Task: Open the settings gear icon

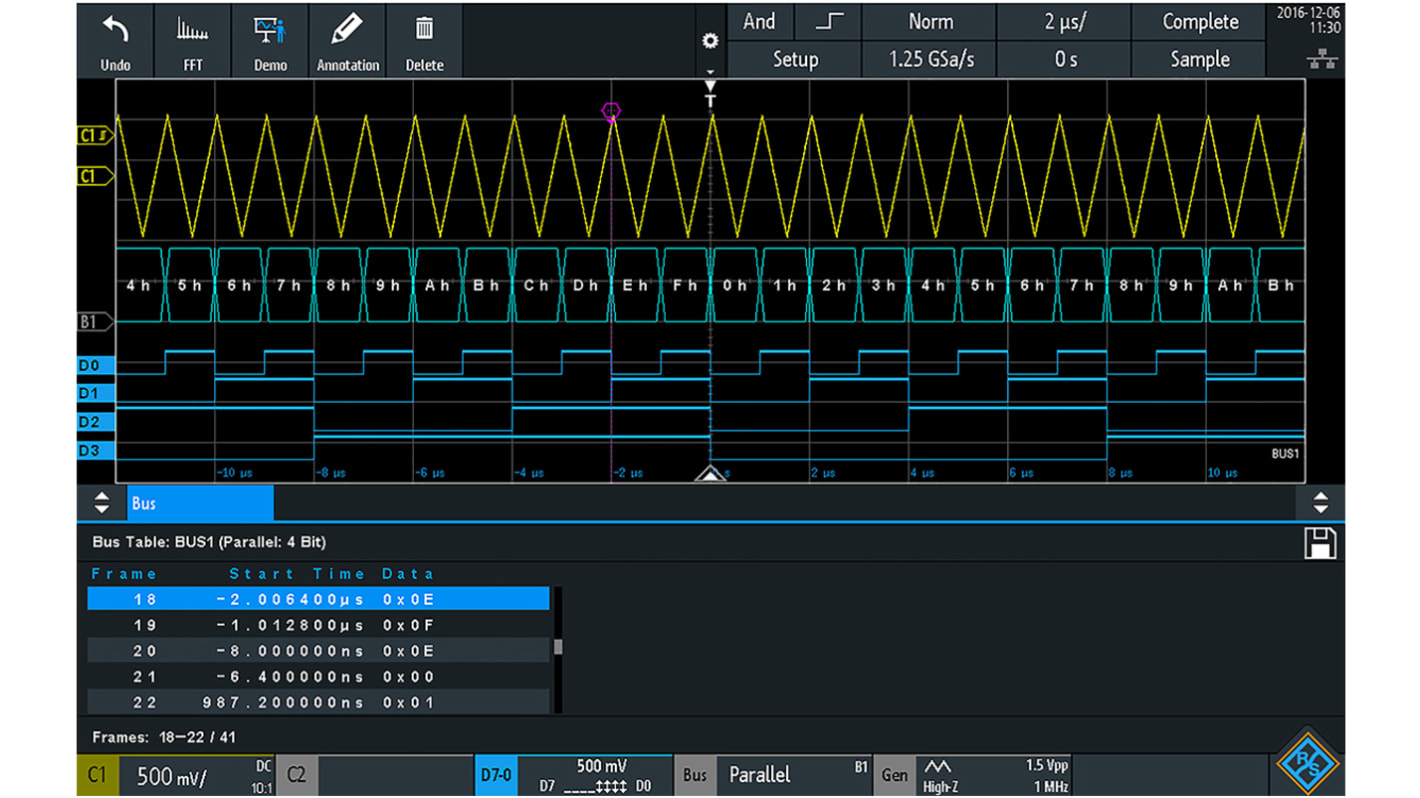Action: [710, 41]
